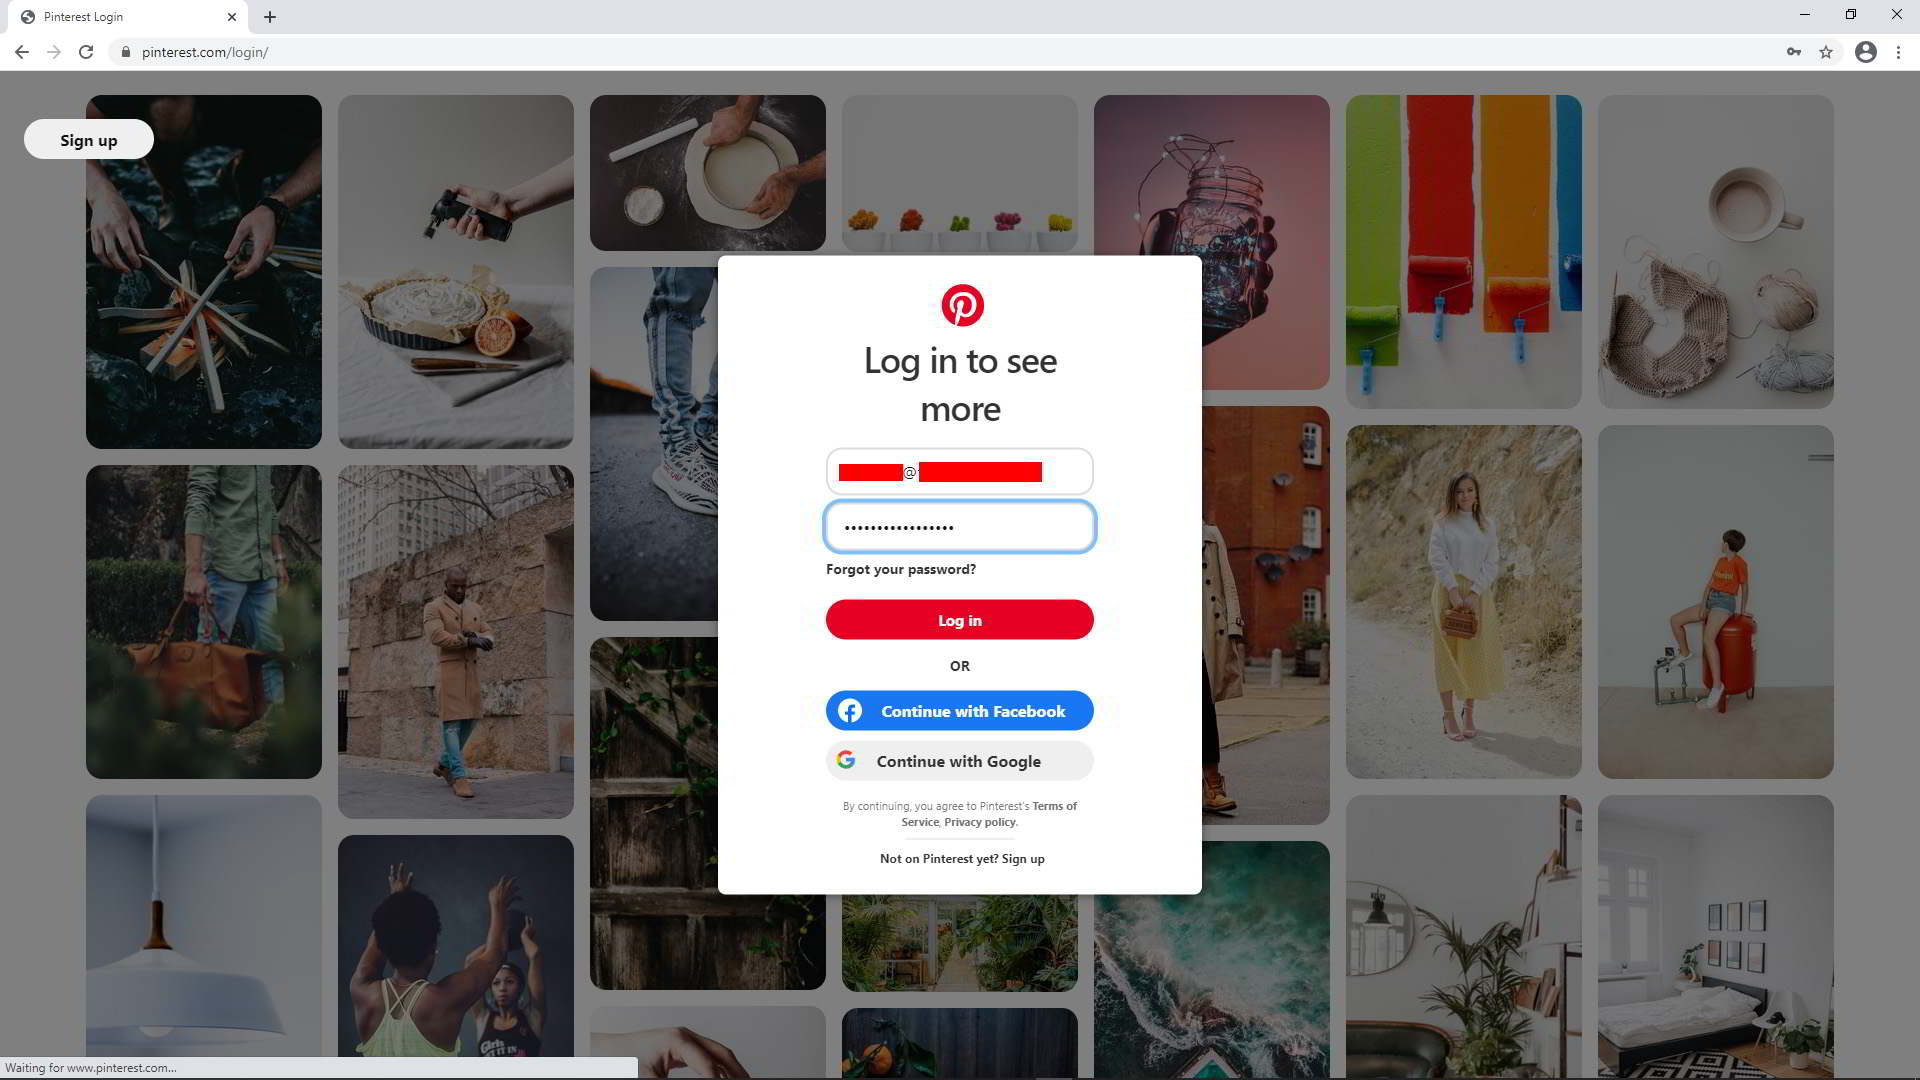Click the Not on Pinterest yet? Sign up link
The height and width of the screenshot is (1080, 1920).
(960, 858)
